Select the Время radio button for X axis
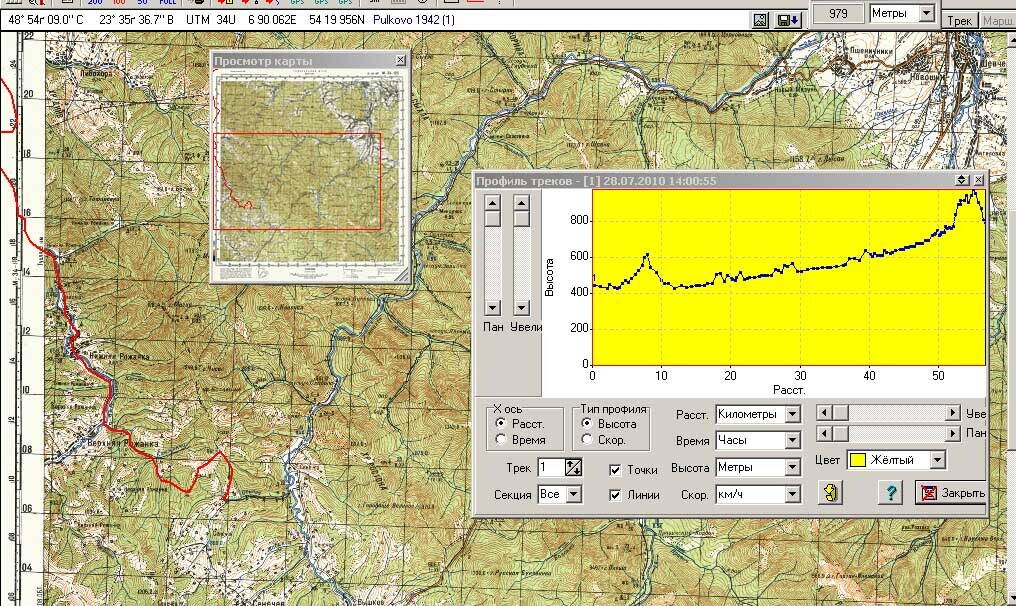This screenshot has height=606, width=1016. tap(499, 440)
